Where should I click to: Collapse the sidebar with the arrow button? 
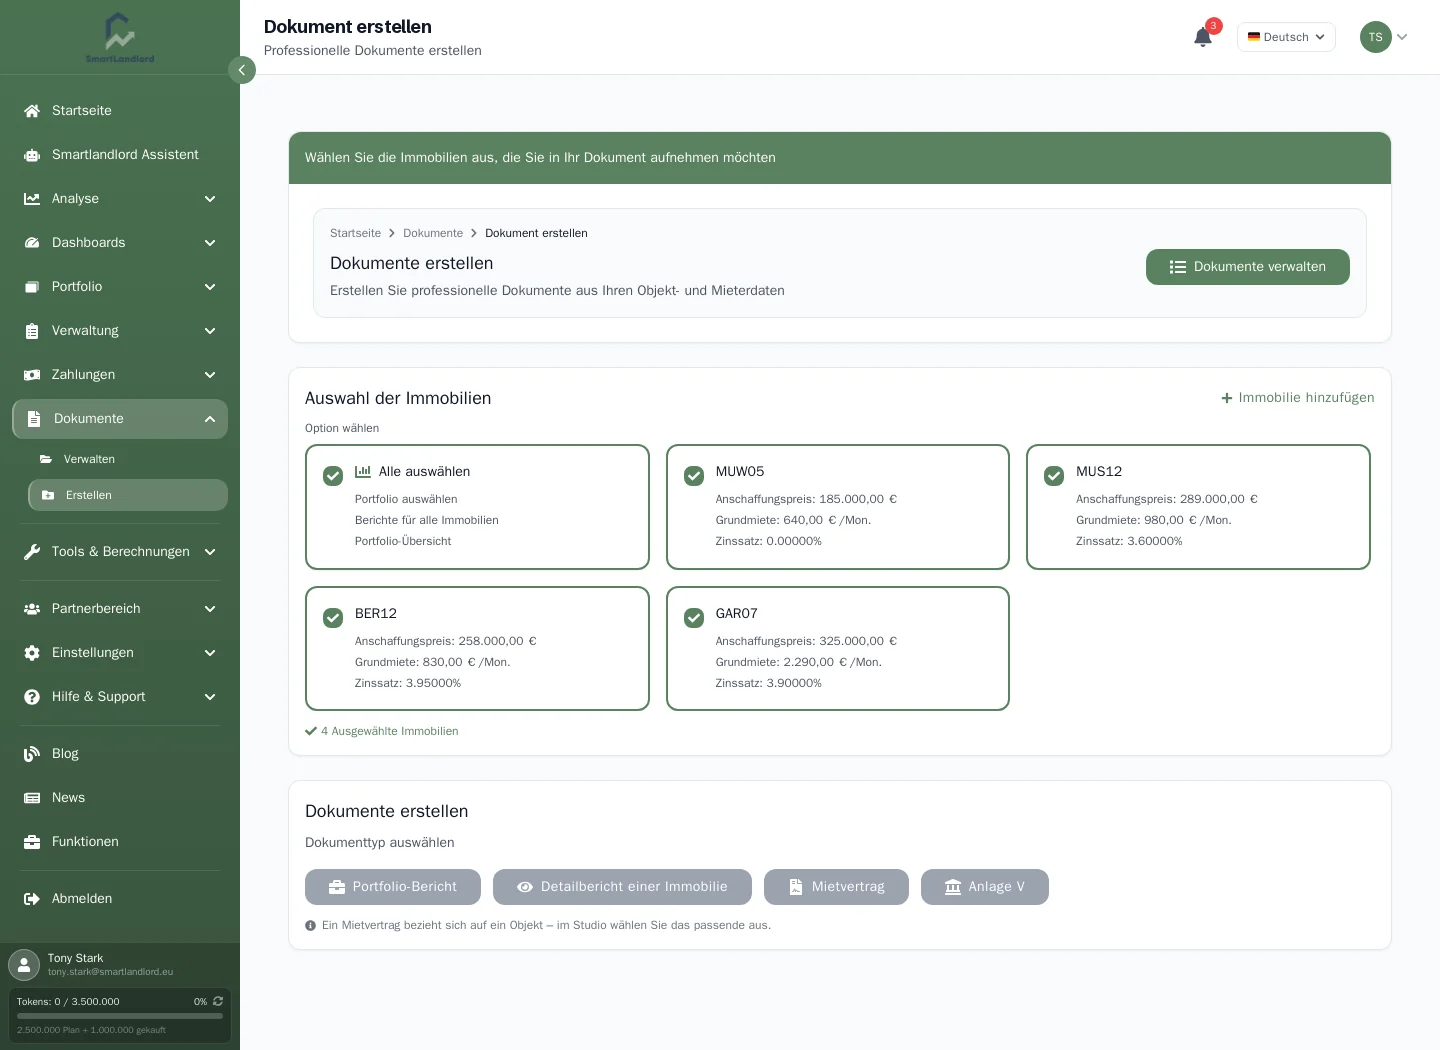[242, 70]
